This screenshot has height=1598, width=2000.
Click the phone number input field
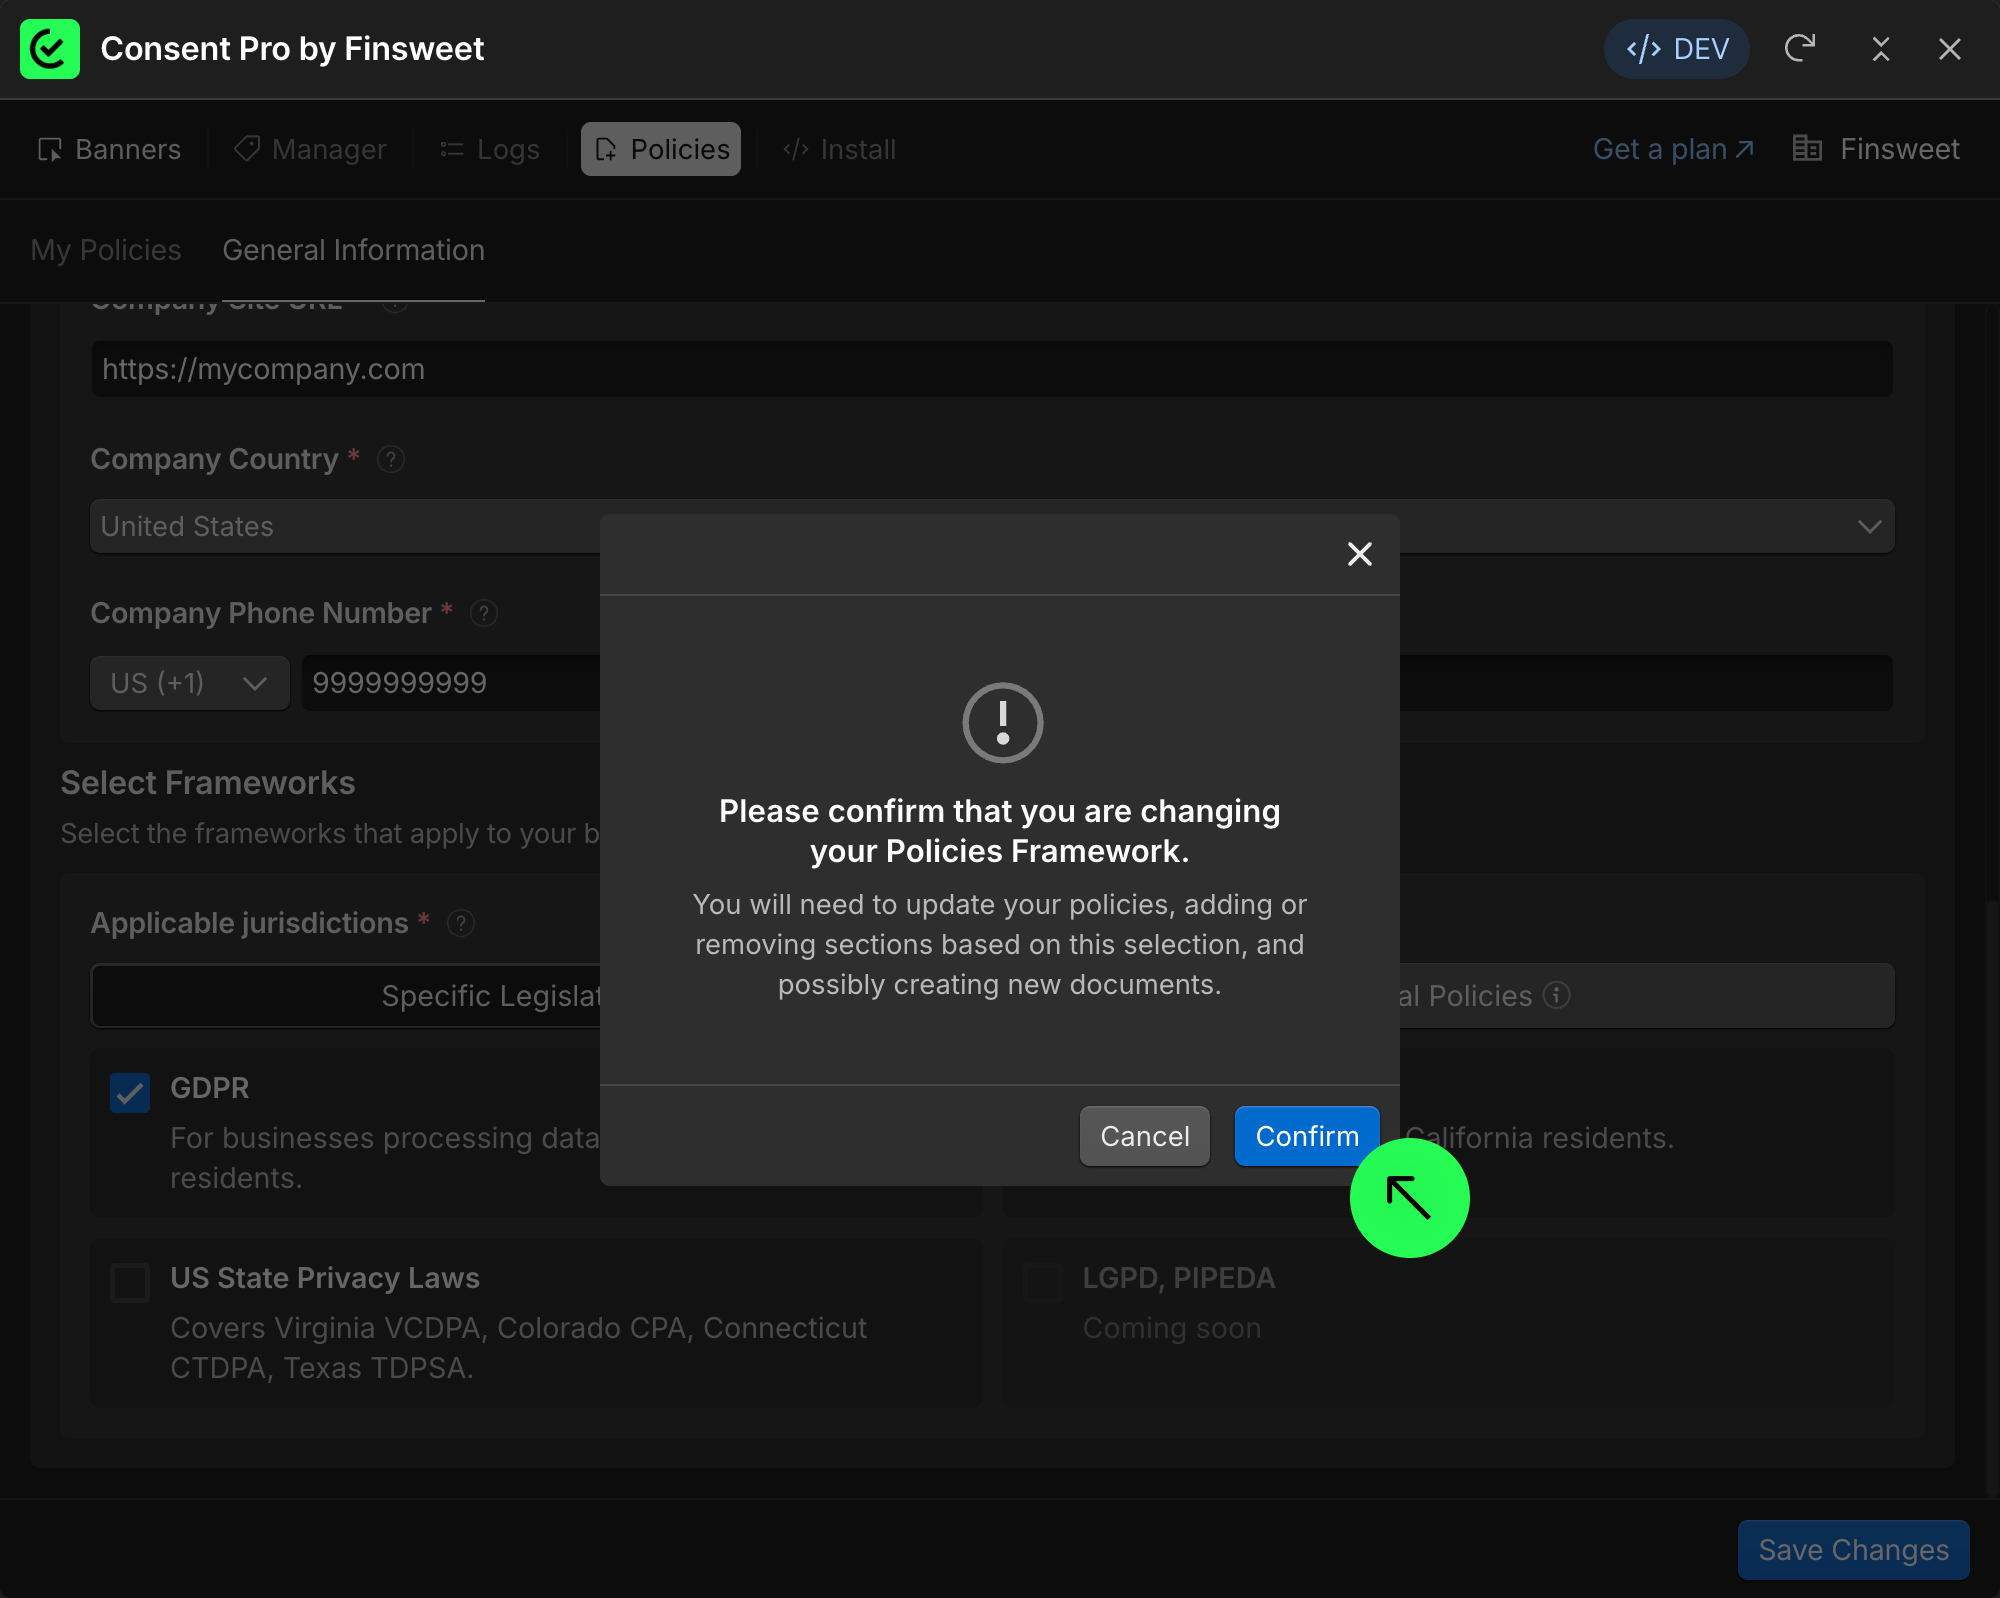1097,683
